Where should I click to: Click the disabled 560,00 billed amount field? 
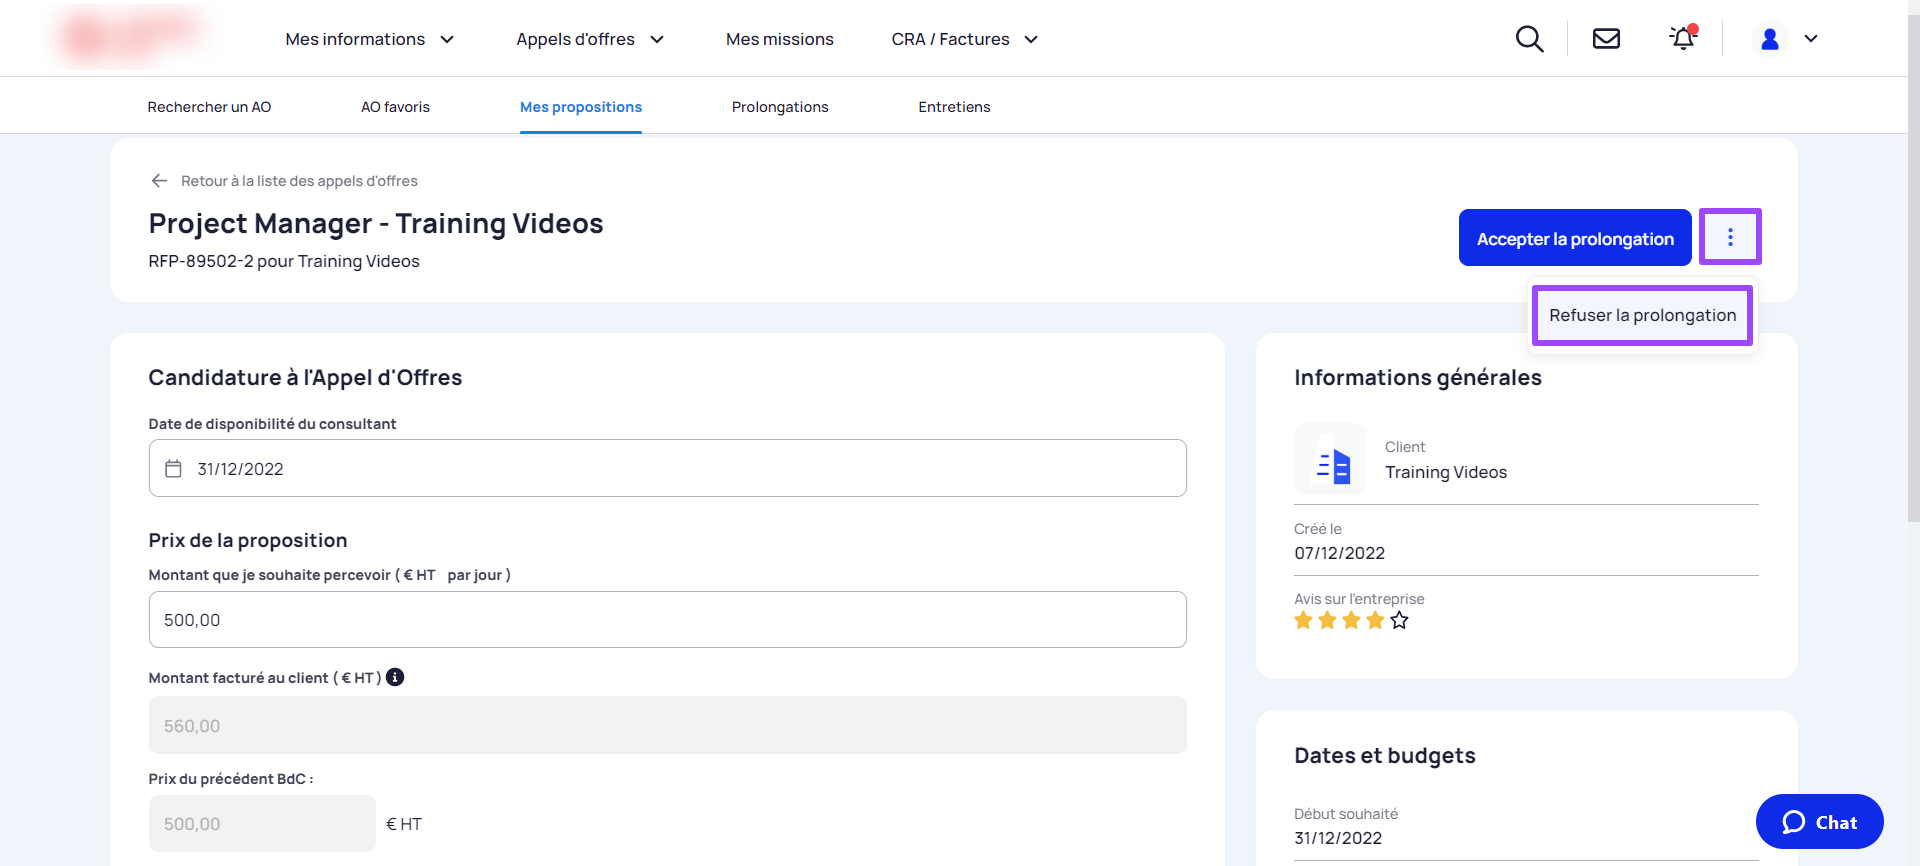click(x=667, y=725)
